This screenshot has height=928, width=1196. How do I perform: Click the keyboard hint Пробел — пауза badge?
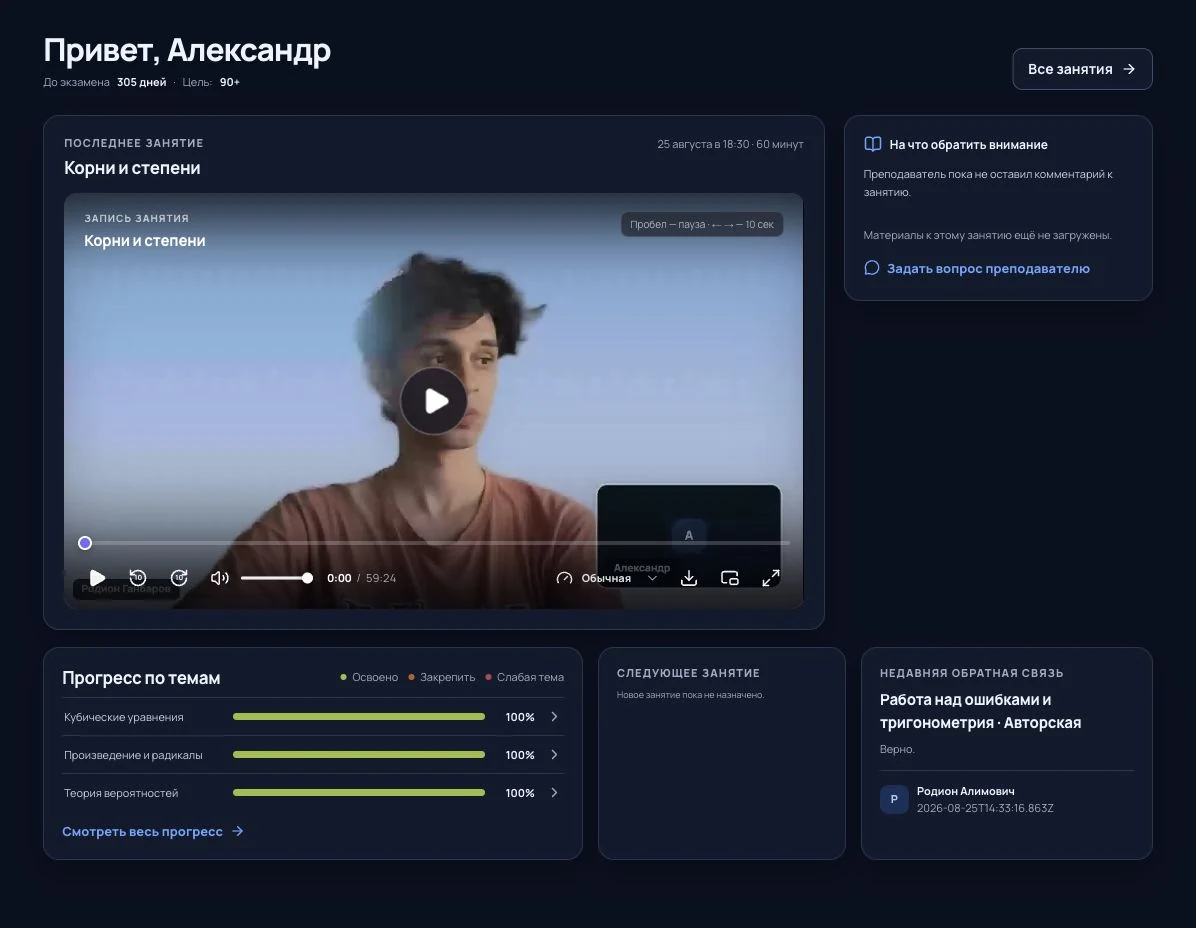pyautogui.click(x=702, y=224)
